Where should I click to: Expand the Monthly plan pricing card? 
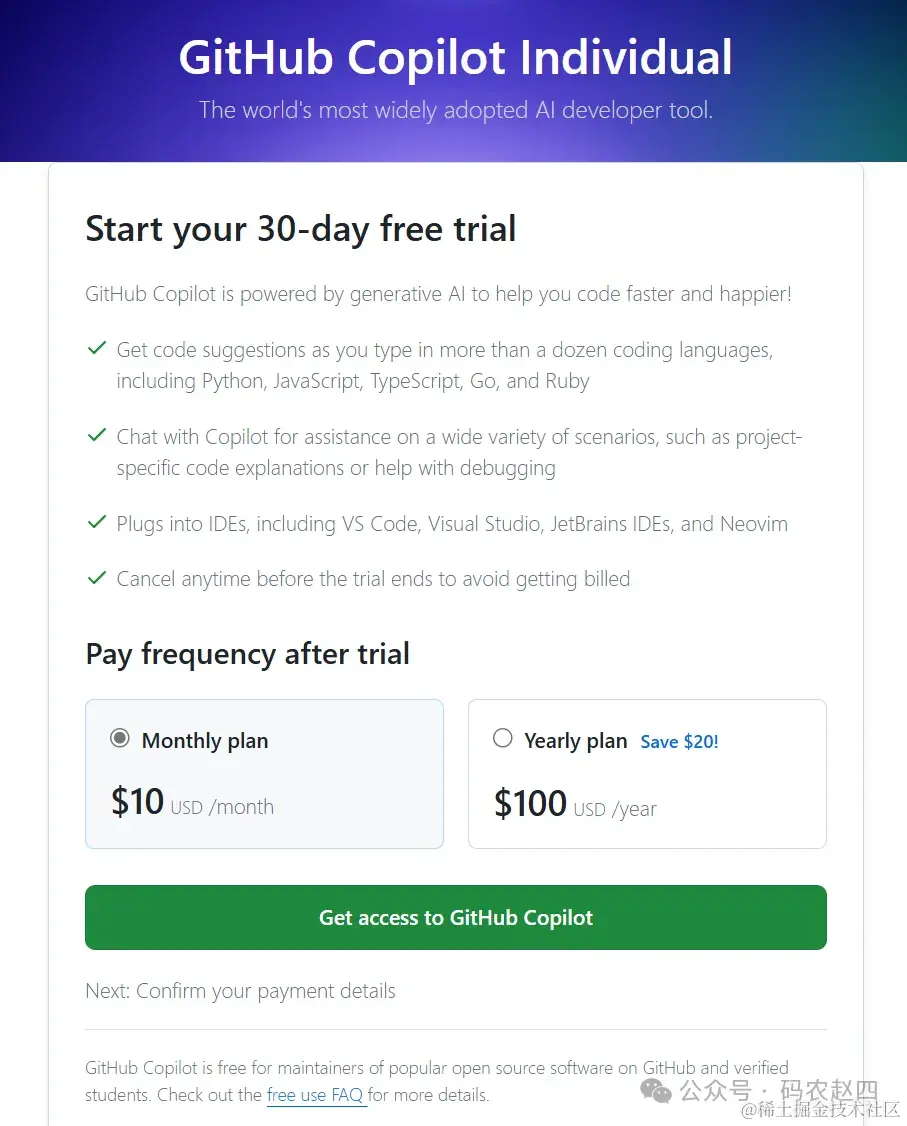tap(264, 773)
